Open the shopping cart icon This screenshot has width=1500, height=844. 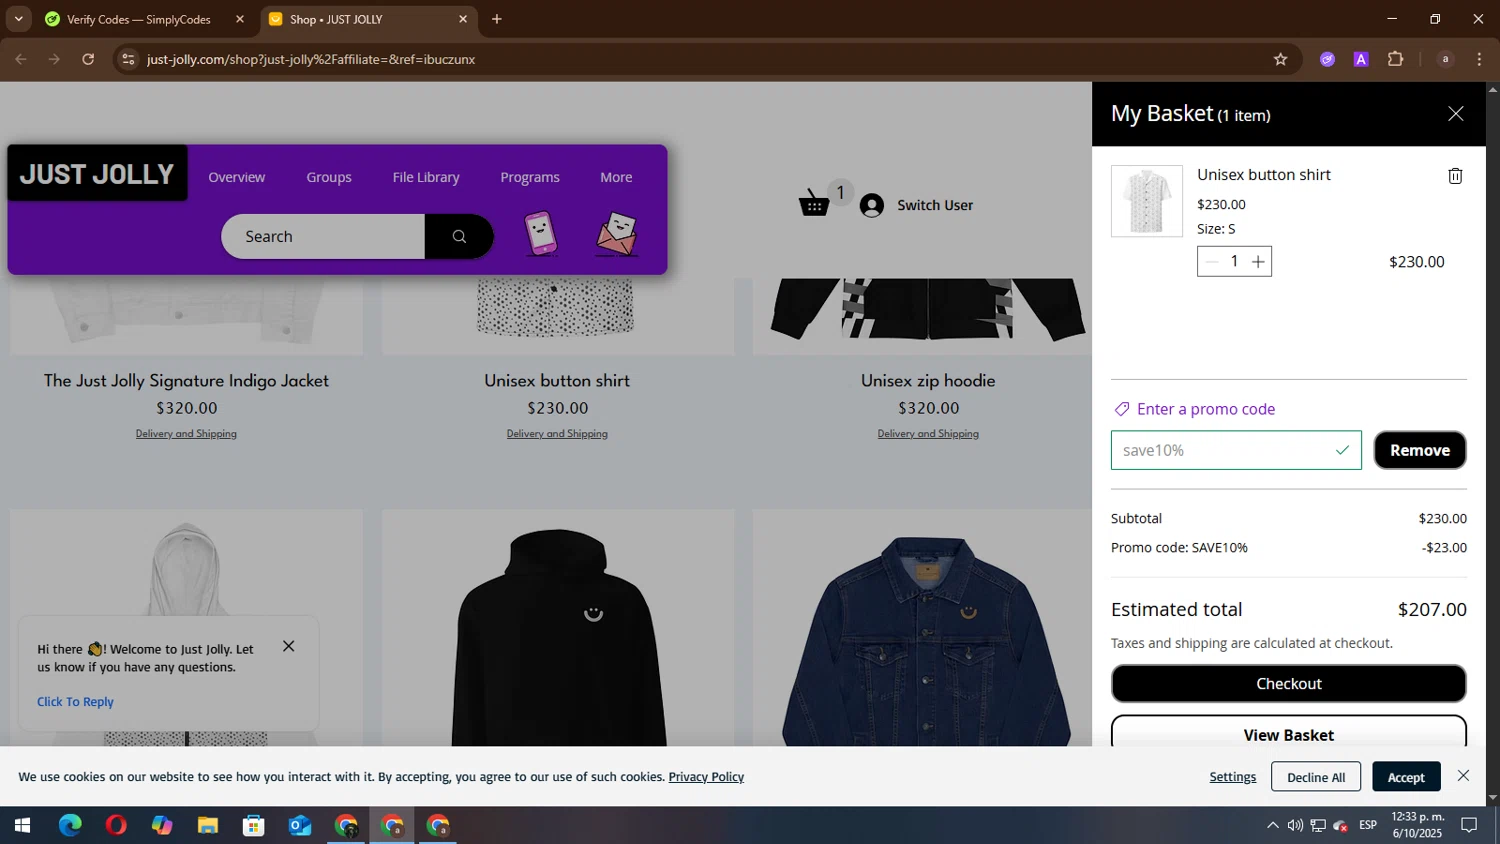pos(814,203)
